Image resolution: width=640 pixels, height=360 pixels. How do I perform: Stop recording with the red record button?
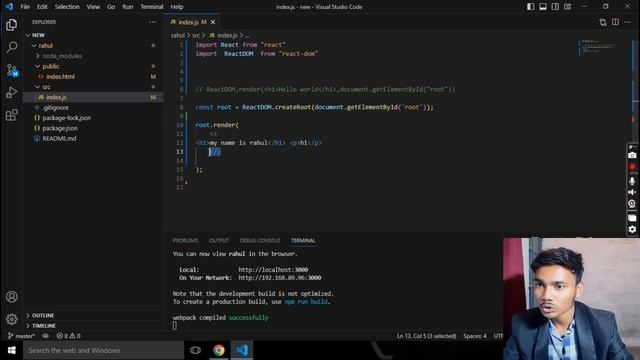click(632, 167)
